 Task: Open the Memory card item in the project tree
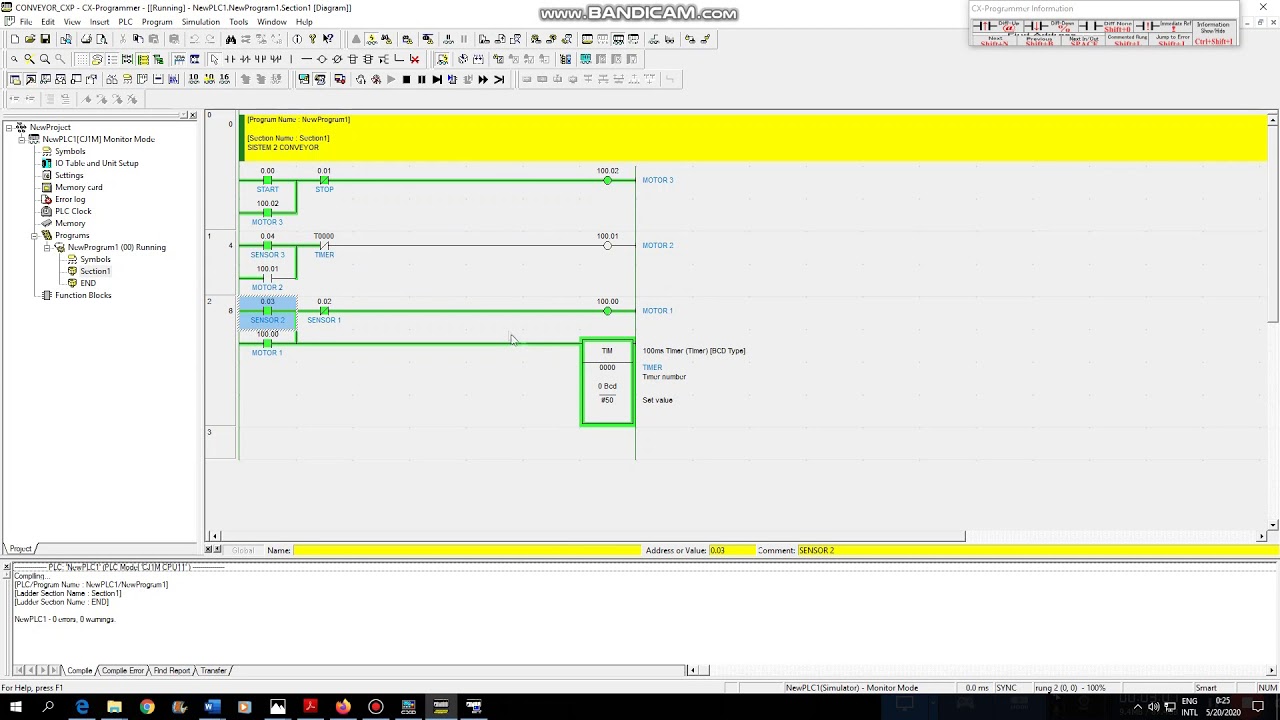[78, 187]
